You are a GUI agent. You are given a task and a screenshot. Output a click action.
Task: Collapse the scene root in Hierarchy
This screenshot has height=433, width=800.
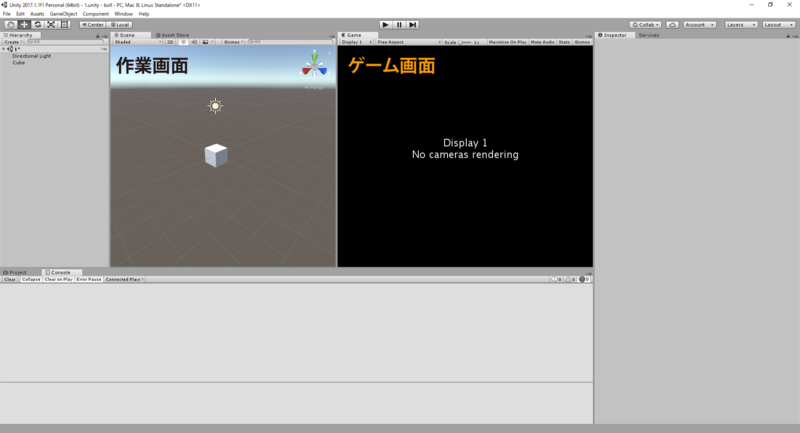click(4, 49)
